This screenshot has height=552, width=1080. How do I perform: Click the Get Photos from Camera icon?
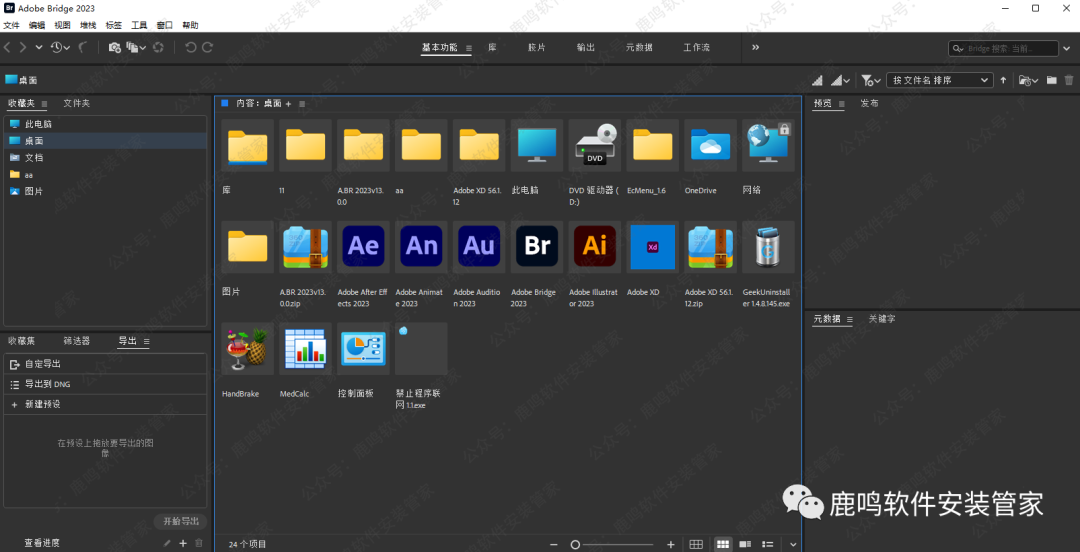pos(114,47)
